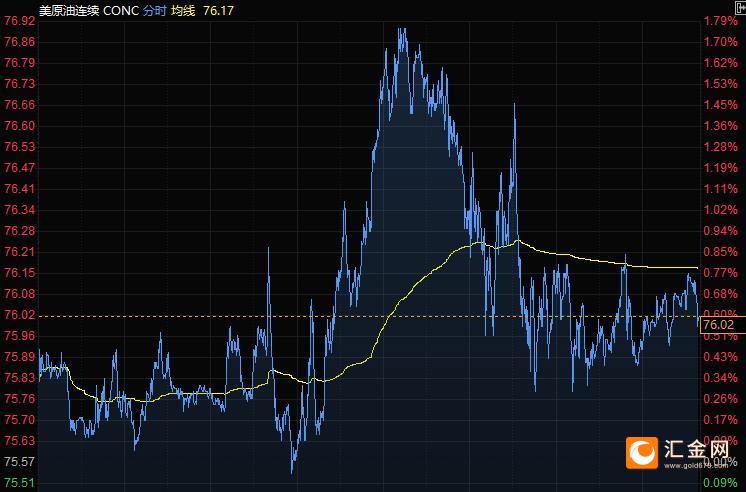746x492 pixels.
Task: Click the 76.41 price axis label
Action: click(x=20, y=189)
